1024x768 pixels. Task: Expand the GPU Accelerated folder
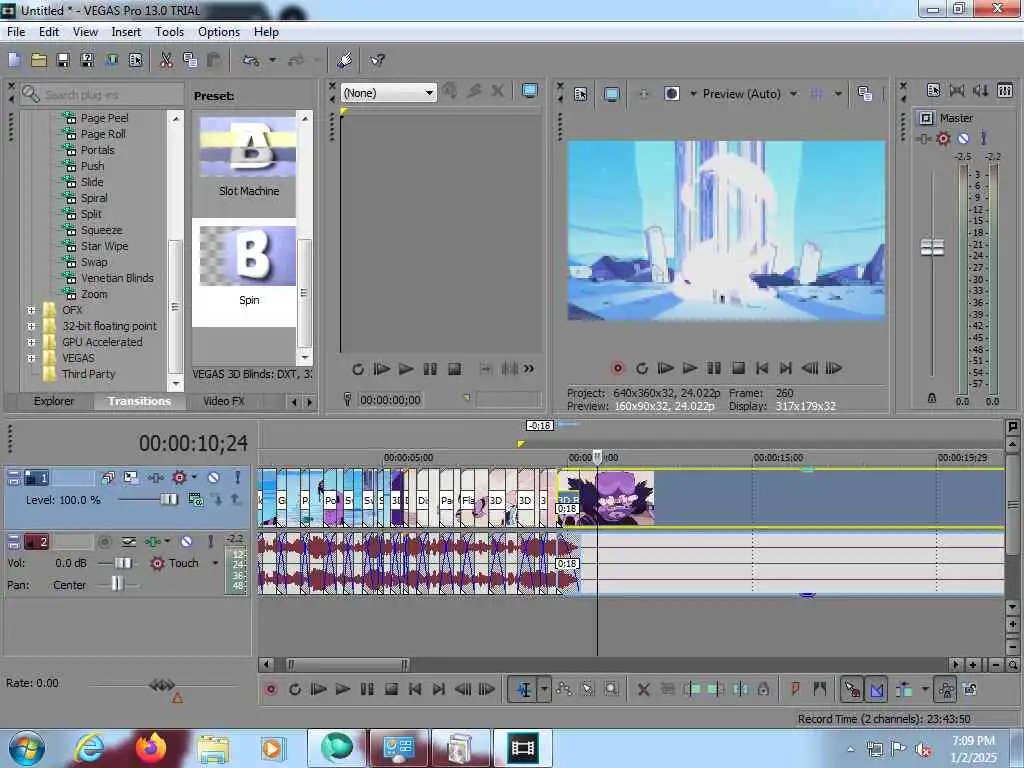coord(31,342)
